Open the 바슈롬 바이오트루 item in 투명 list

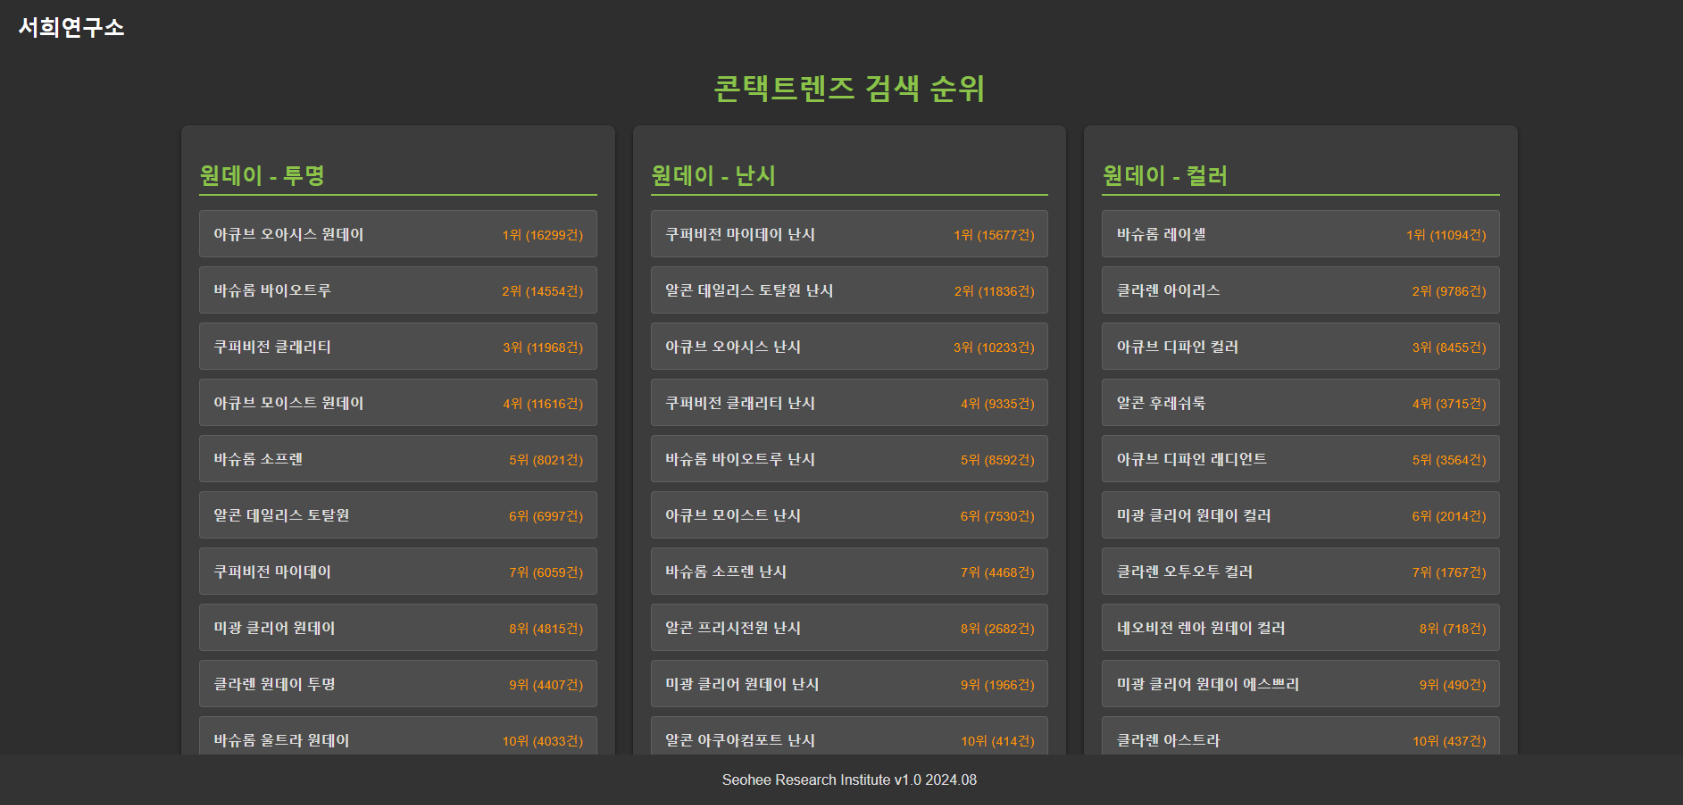398,290
